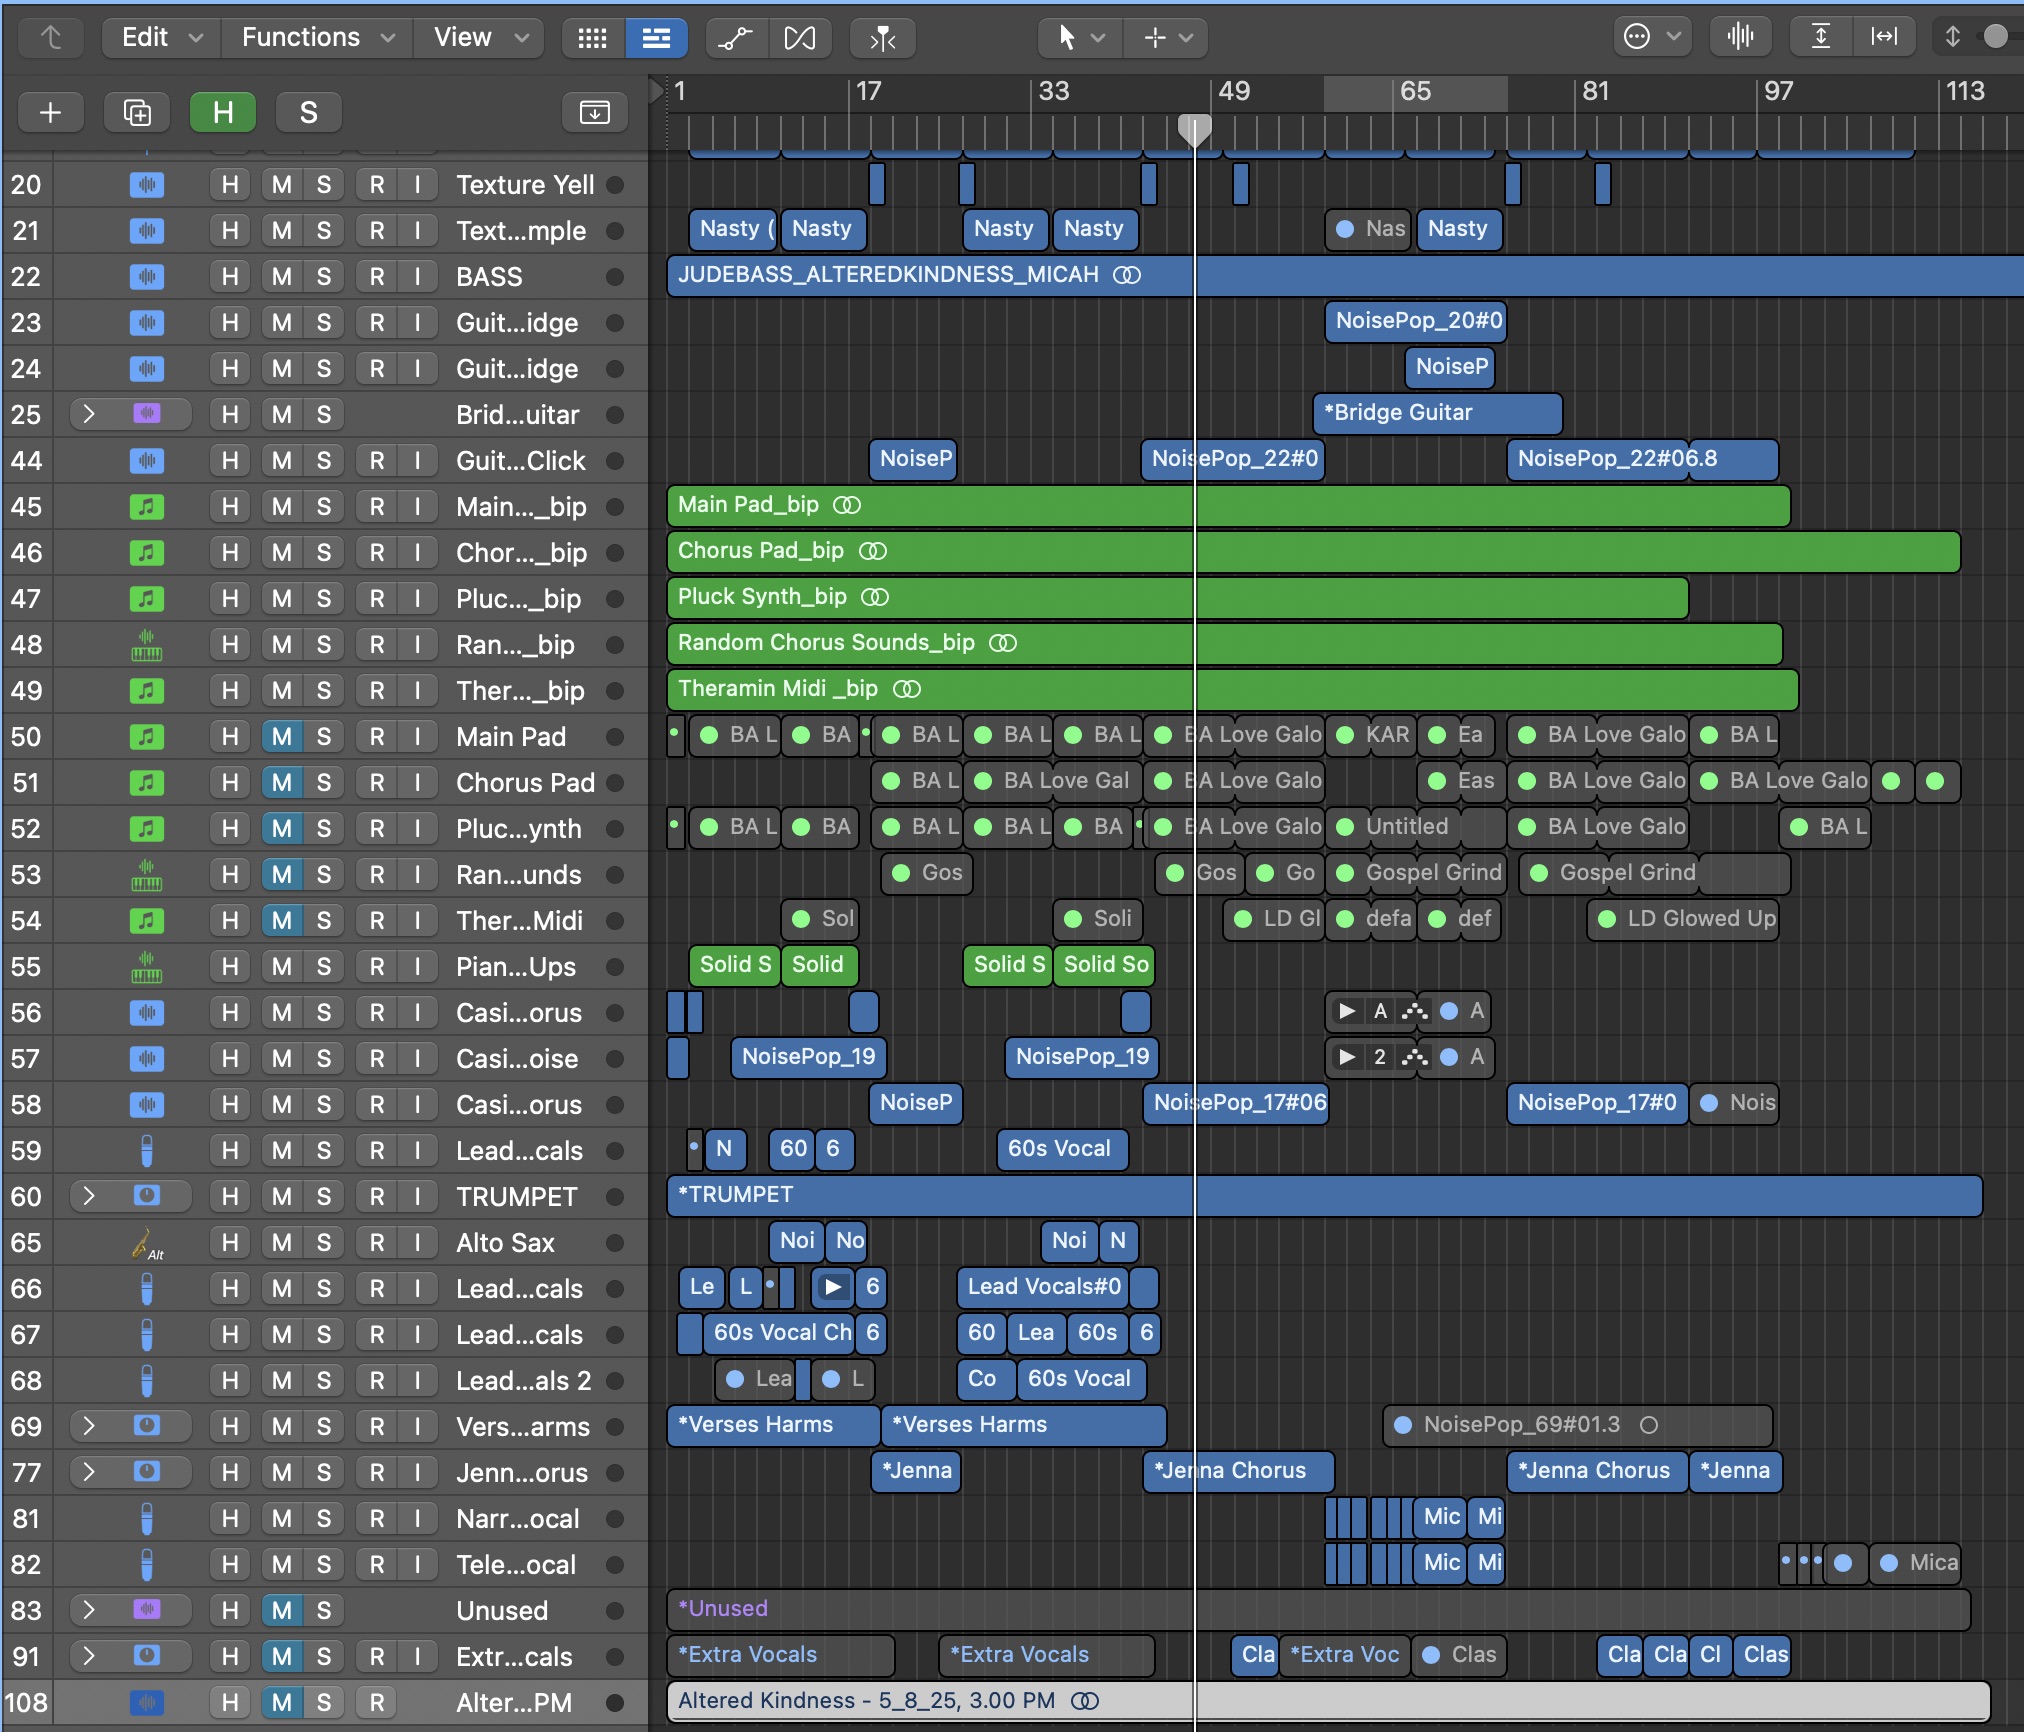Click the catch playhead button
The height and width of the screenshot is (1732, 2024).
click(882, 38)
